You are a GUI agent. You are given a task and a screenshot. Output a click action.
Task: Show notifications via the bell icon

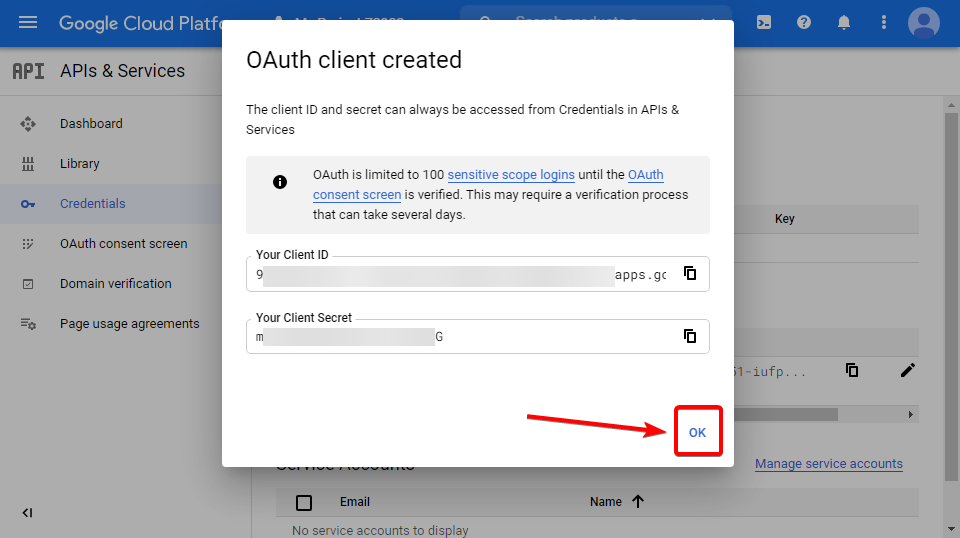coord(844,22)
